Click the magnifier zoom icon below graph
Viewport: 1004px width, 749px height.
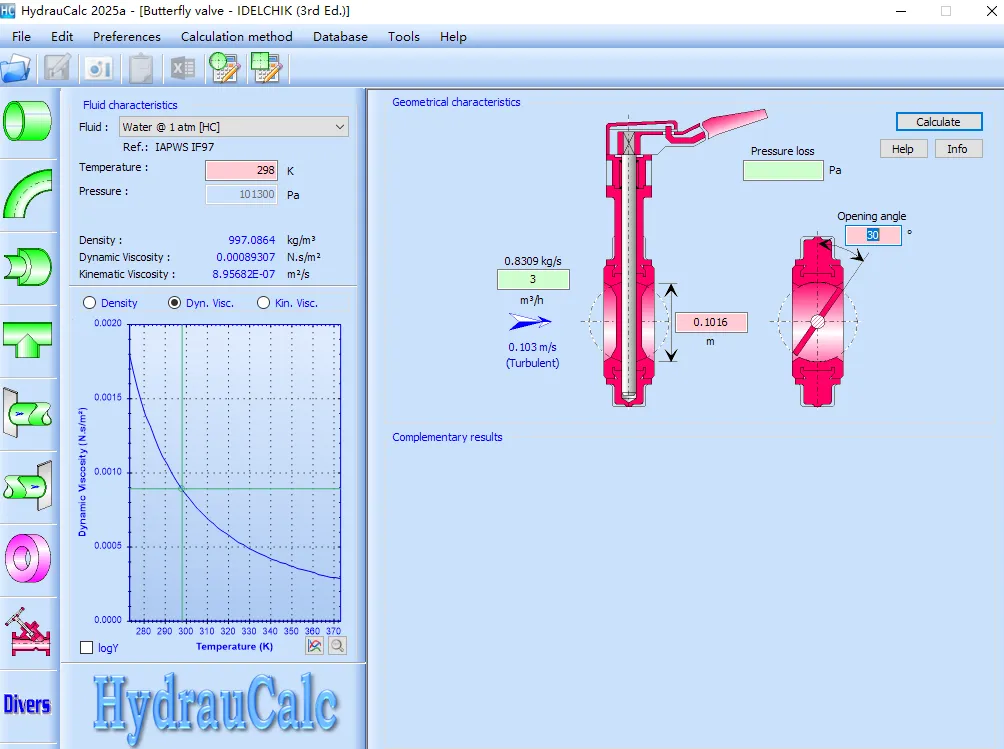click(x=337, y=646)
